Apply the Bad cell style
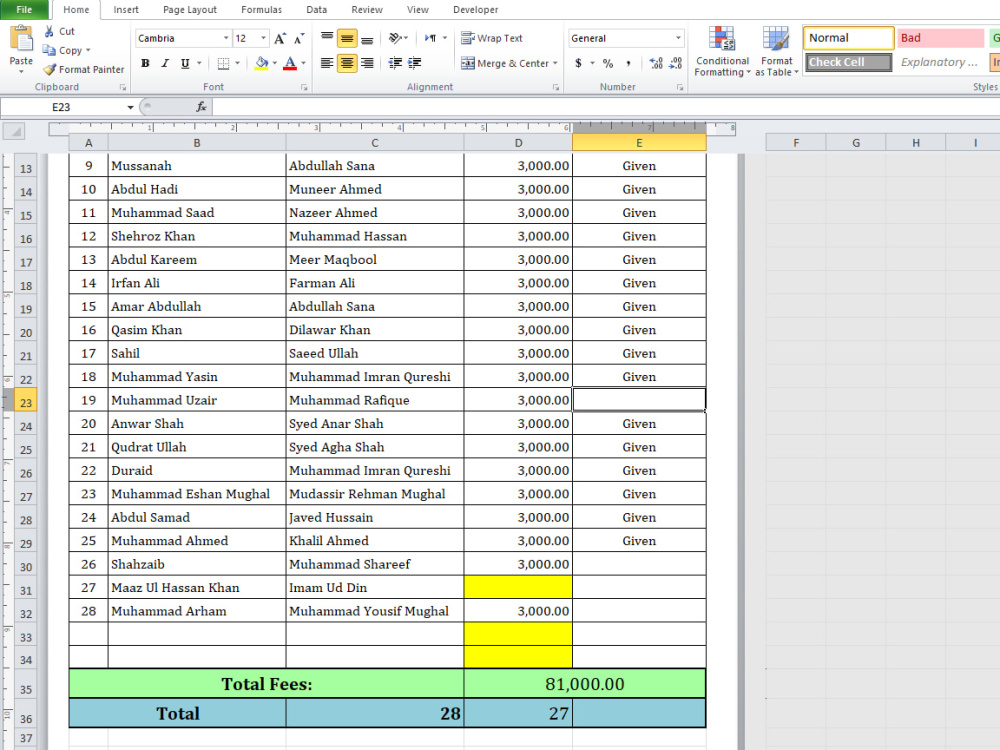Image resolution: width=1000 pixels, height=750 pixels. click(941, 38)
